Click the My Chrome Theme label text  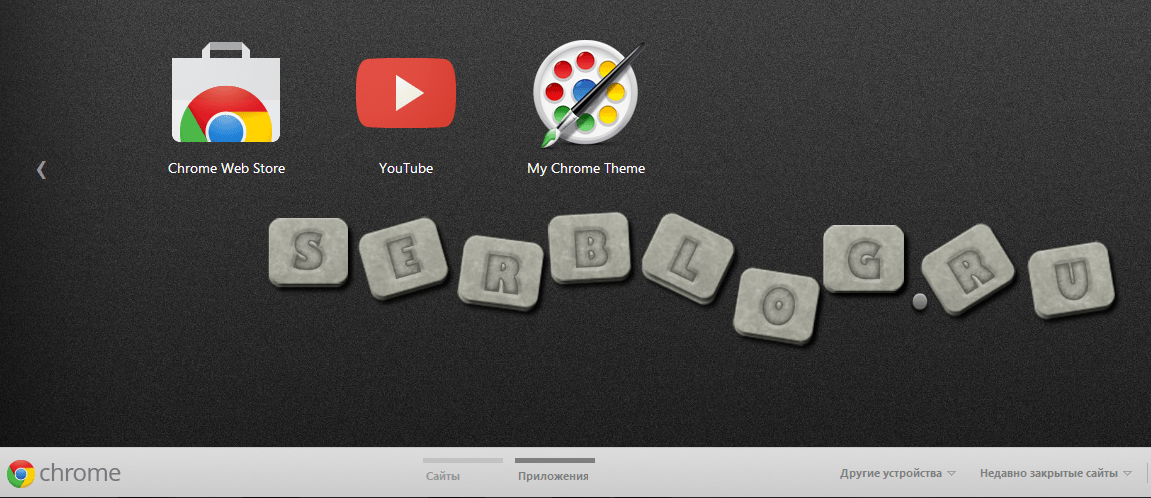click(586, 168)
